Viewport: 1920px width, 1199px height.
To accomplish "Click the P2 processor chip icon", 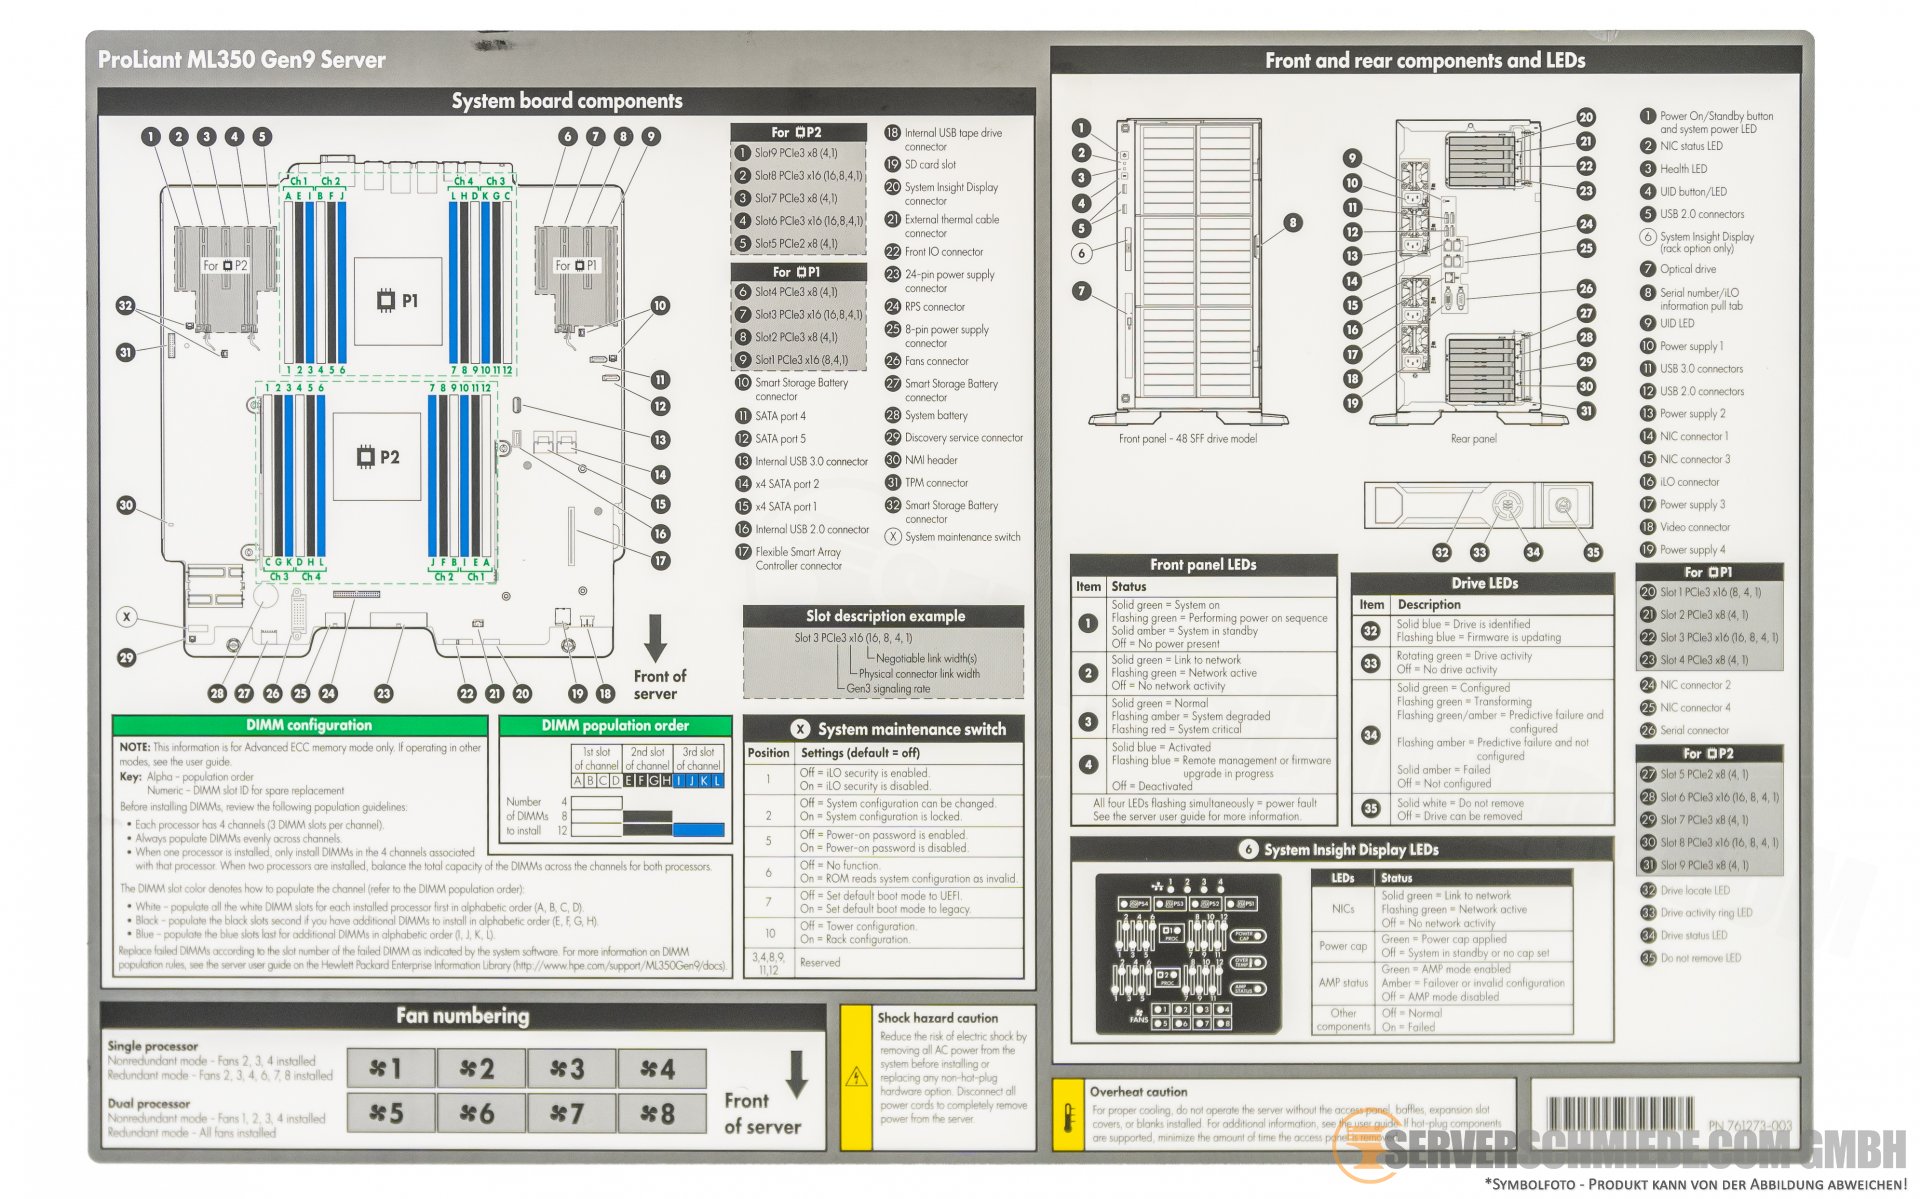I will [x=365, y=457].
